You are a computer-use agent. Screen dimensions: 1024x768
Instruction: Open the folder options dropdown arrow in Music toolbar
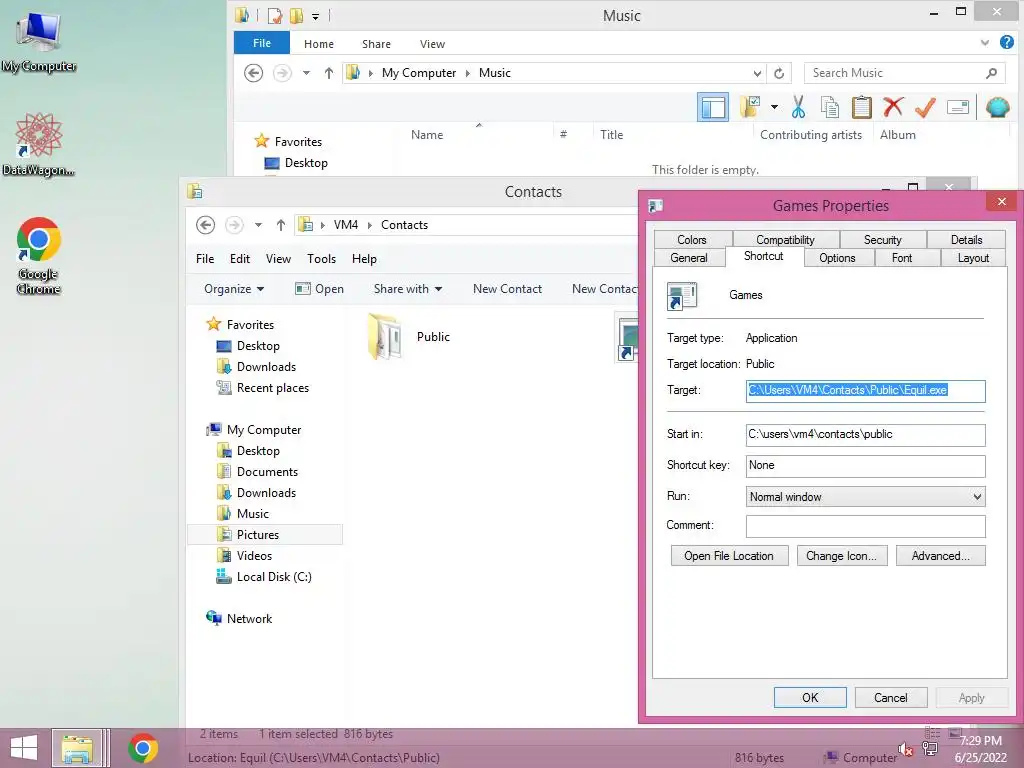(x=774, y=107)
